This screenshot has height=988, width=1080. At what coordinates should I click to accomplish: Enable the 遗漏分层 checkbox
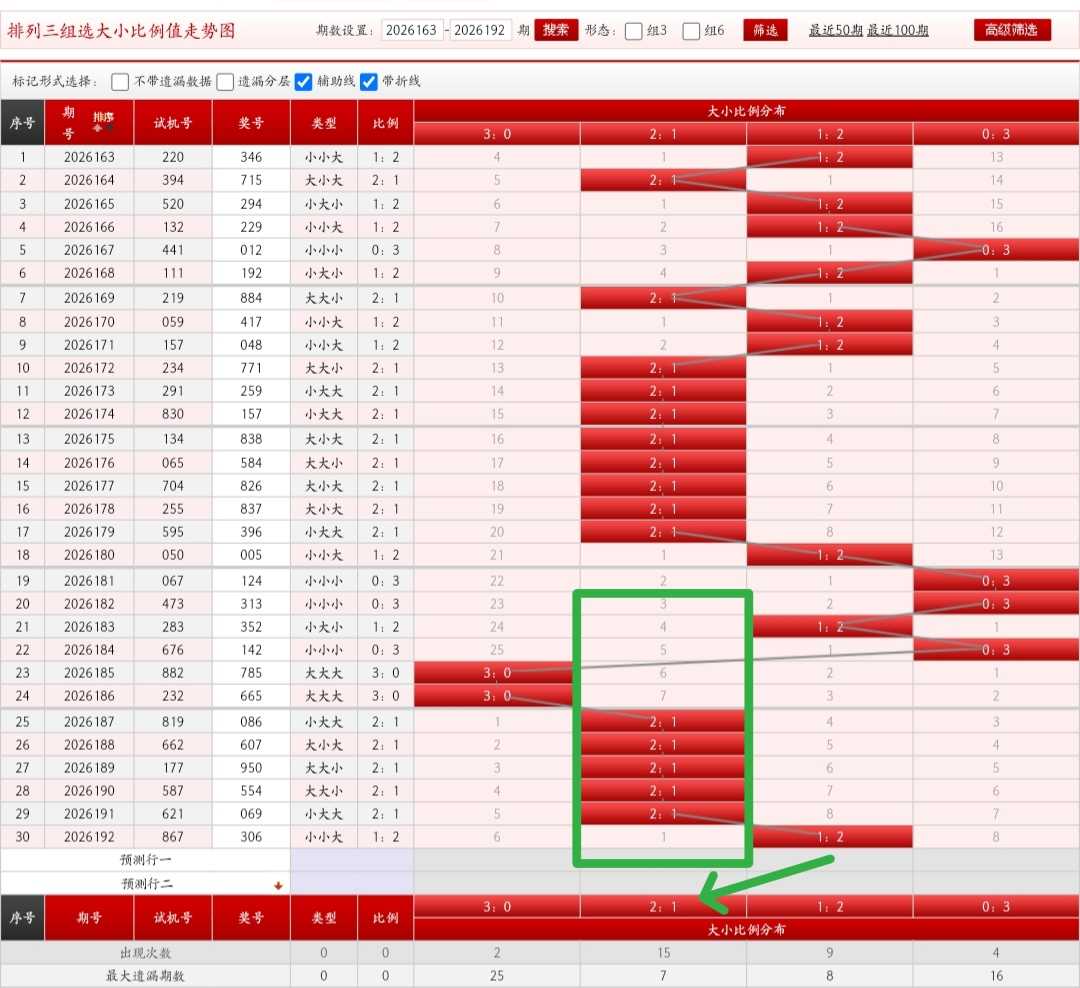tap(225, 82)
